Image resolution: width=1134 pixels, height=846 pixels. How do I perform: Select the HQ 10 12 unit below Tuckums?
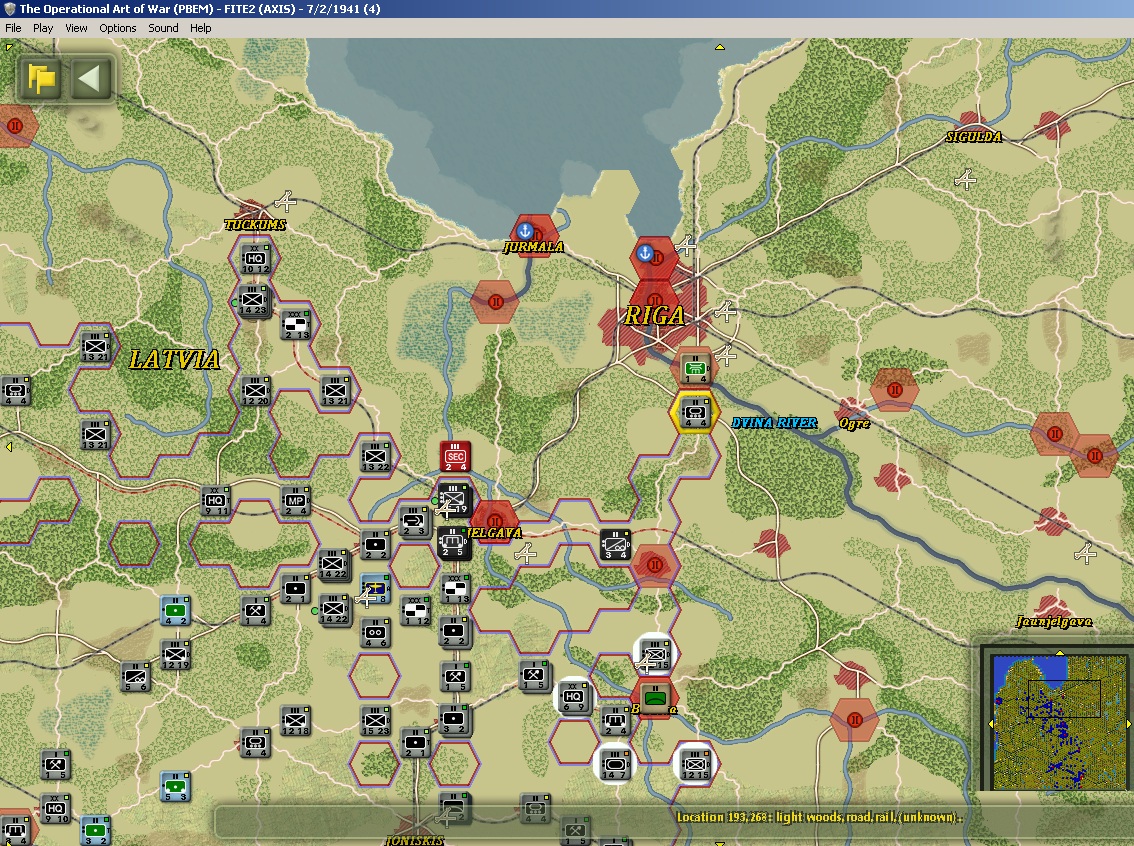coord(255,259)
